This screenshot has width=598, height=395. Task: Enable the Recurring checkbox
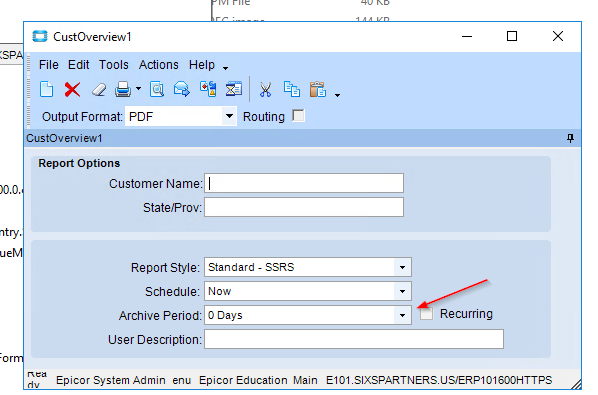tap(426, 314)
